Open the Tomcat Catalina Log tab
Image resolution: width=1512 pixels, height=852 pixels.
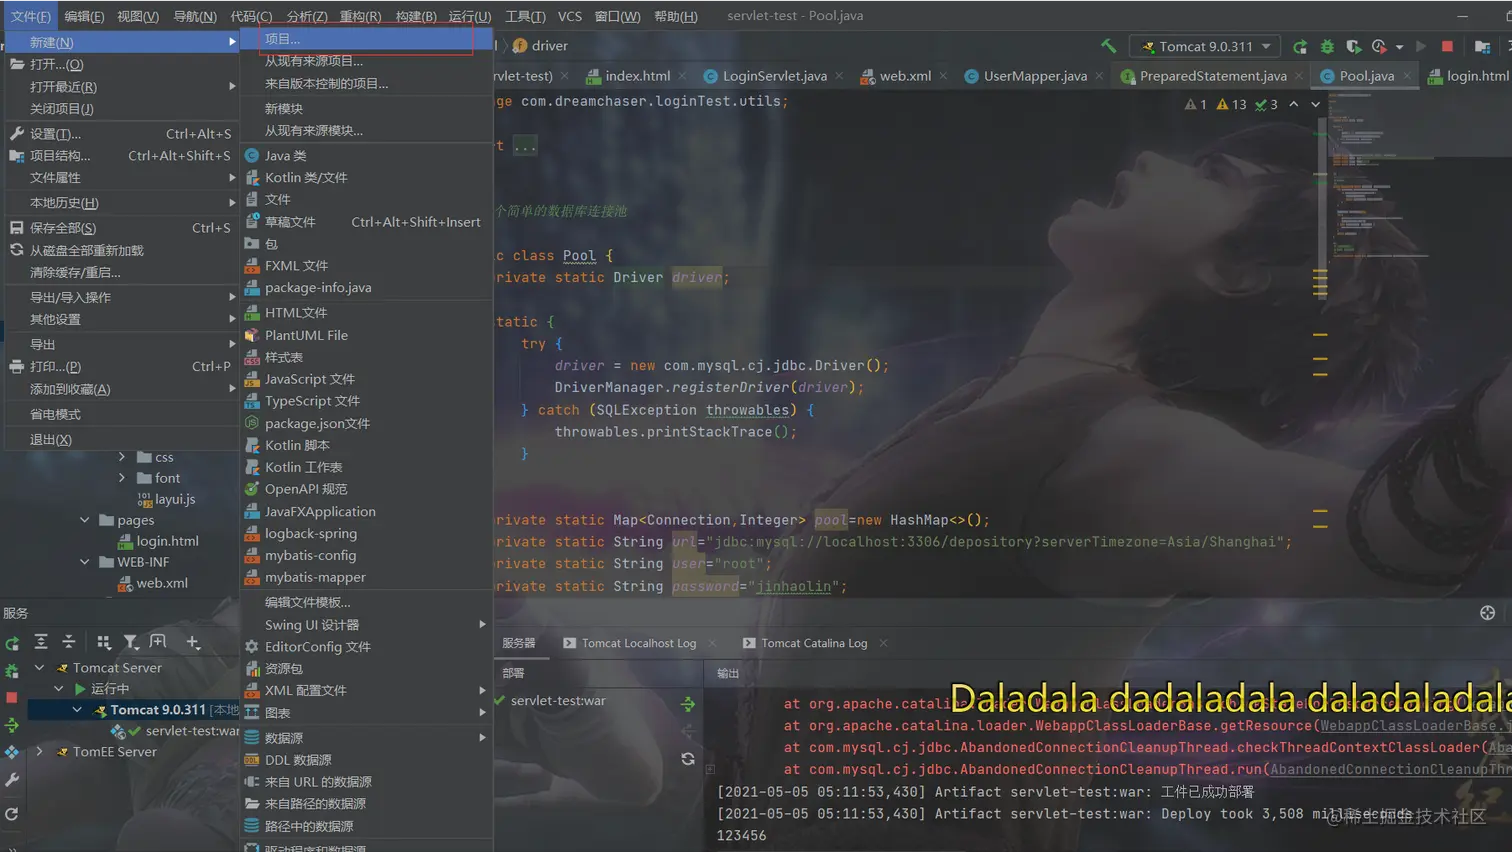pos(814,643)
